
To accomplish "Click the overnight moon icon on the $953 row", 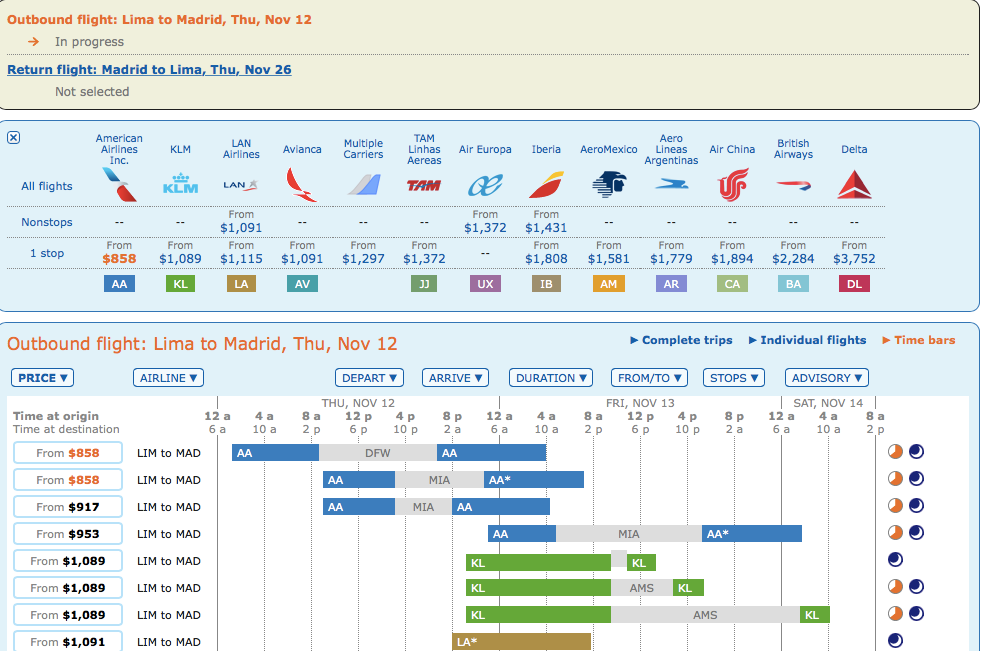I will (x=917, y=532).
